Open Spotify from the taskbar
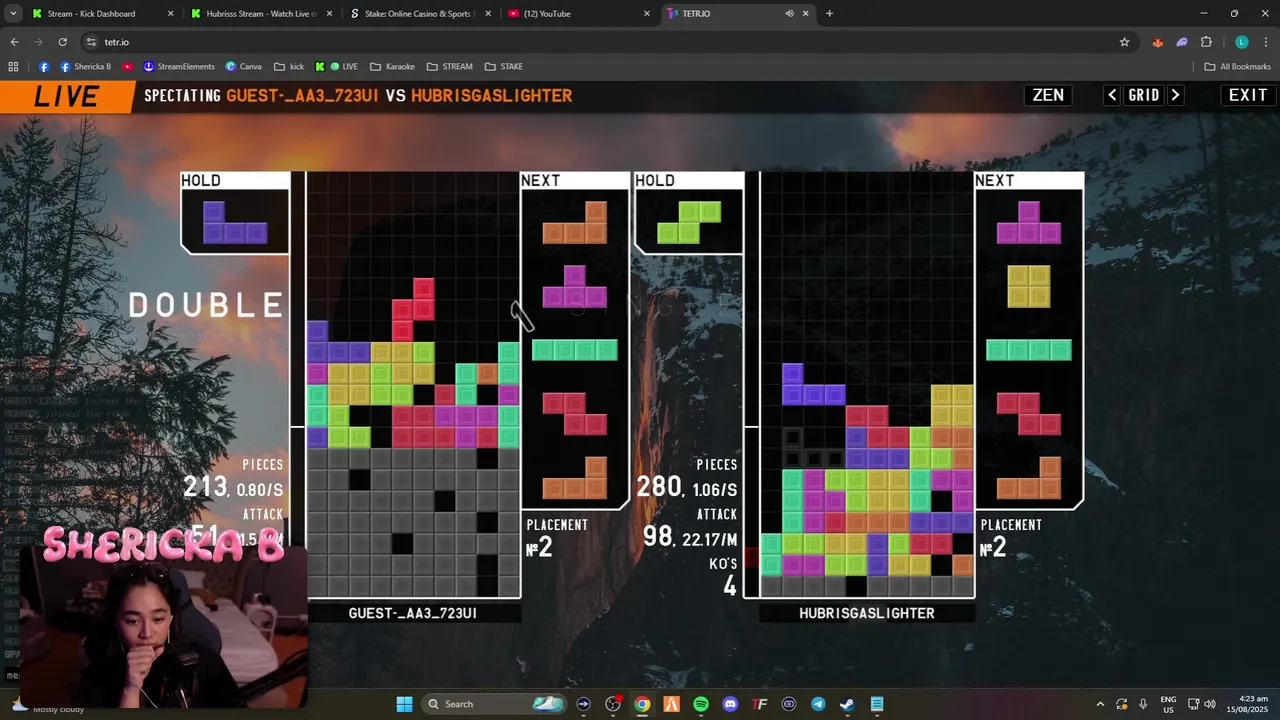This screenshot has width=1280, height=720. (701, 704)
